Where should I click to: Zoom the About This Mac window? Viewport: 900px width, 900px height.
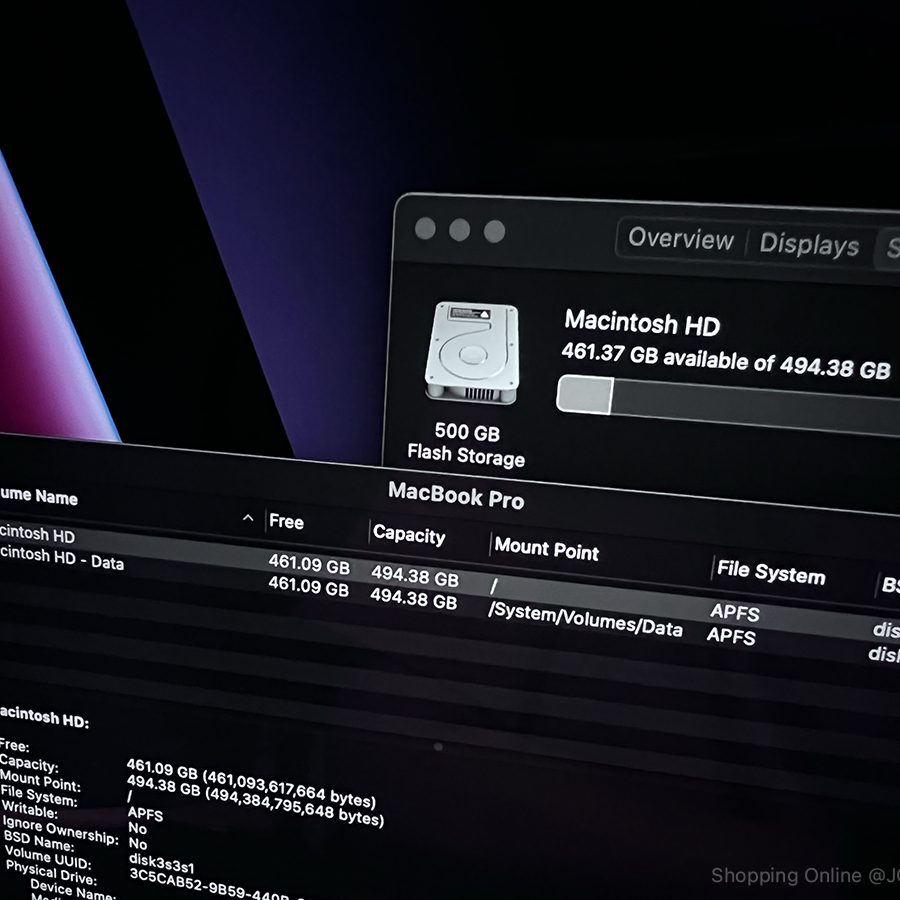tap(494, 232)
